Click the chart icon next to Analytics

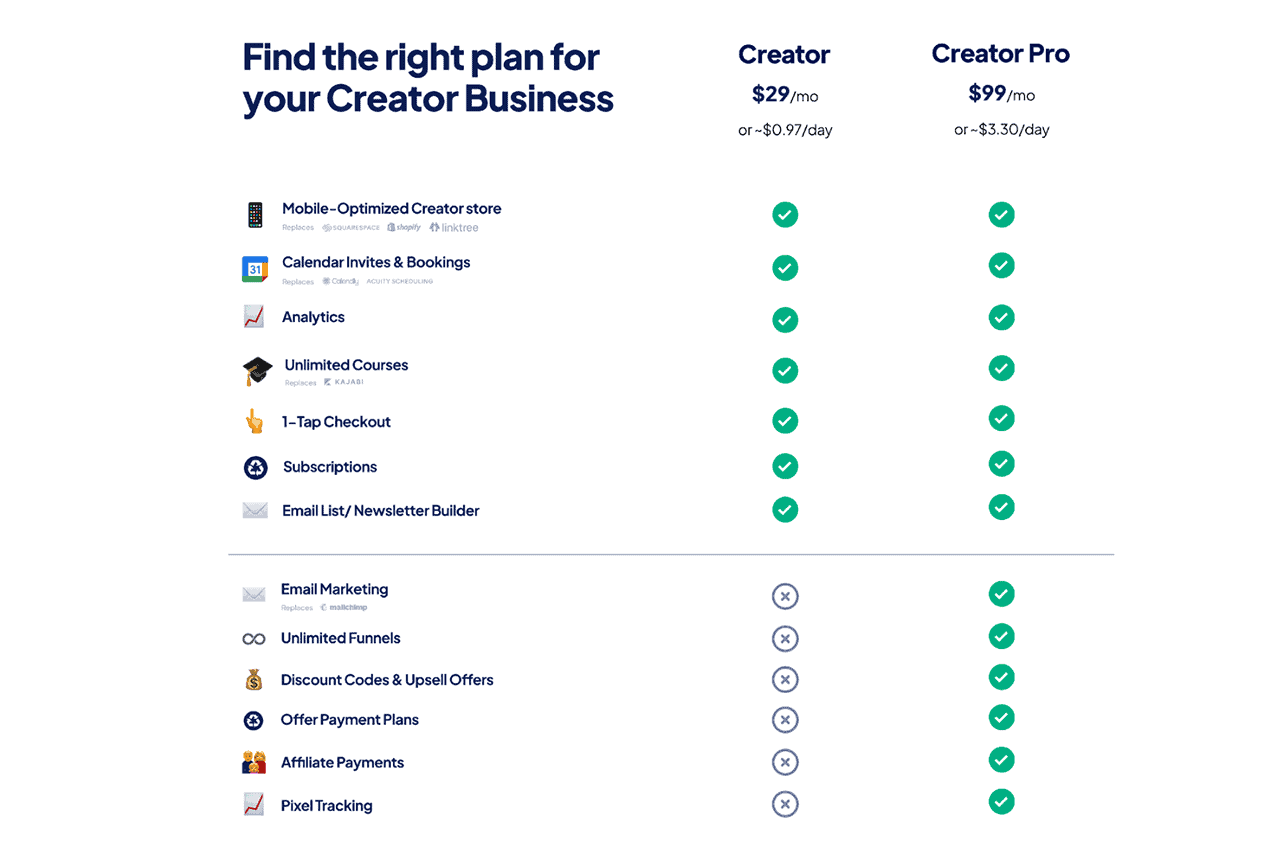(255, 317)
